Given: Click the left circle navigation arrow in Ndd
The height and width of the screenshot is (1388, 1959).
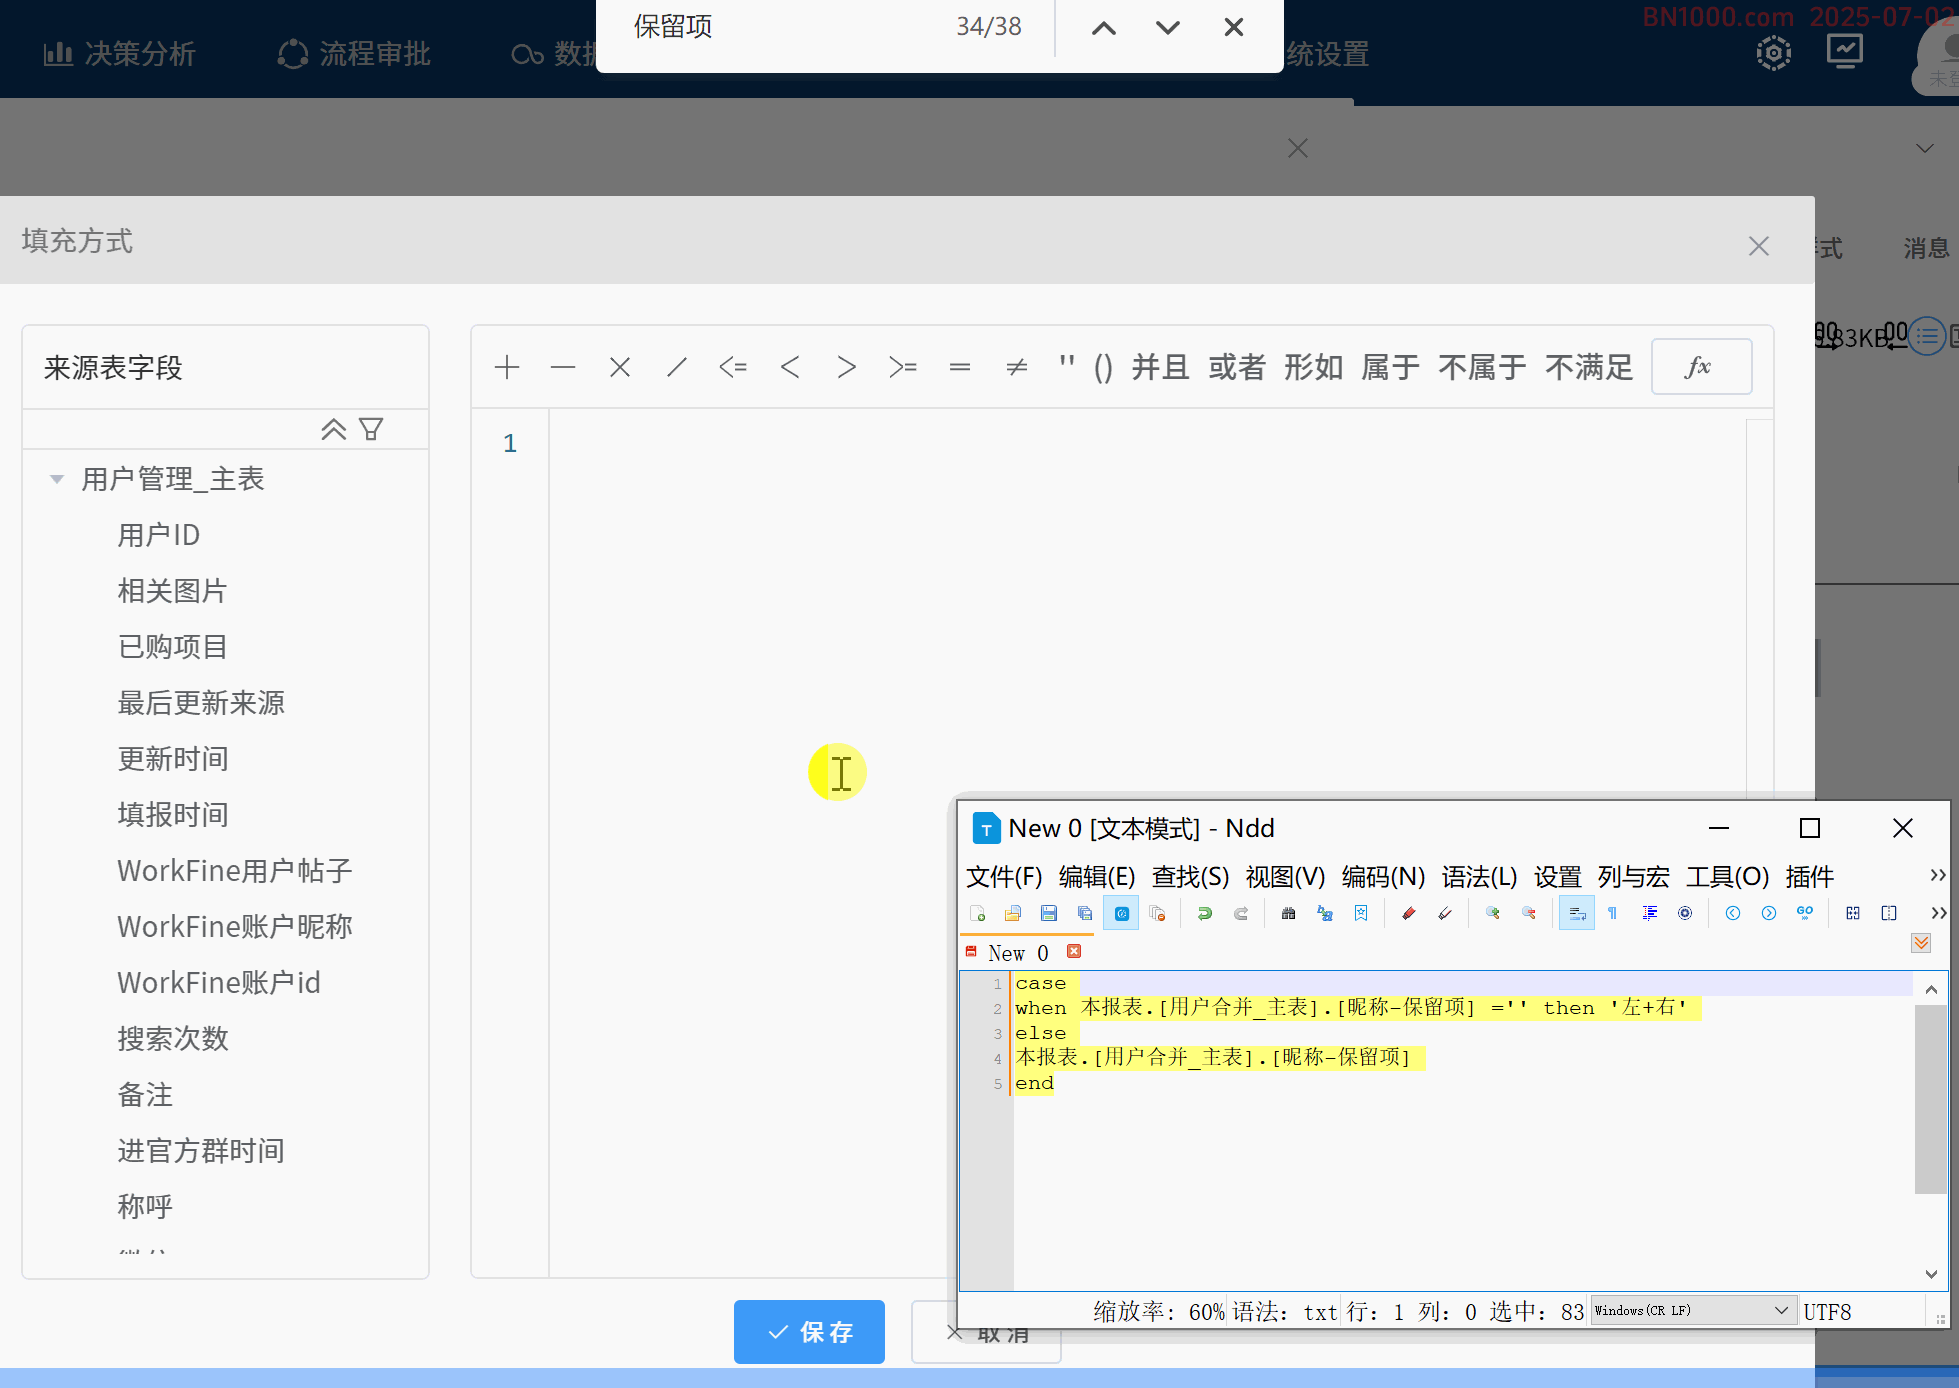Looking at the screenshot, I should coord(1733,913).
